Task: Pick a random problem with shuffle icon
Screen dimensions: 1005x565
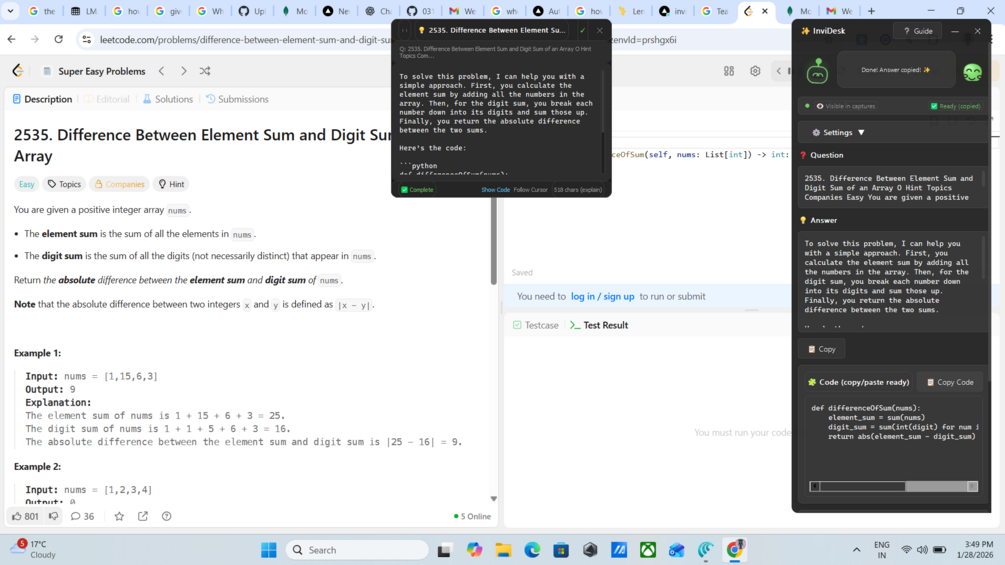Action: point(205,71)
